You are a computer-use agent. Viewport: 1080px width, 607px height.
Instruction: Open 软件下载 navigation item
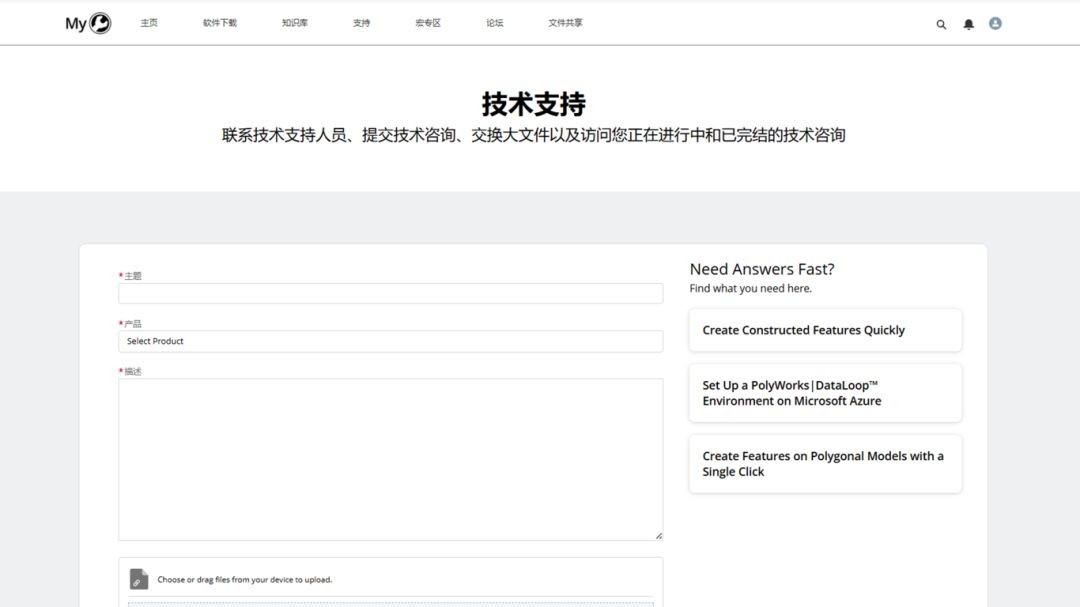pos(220,23)
